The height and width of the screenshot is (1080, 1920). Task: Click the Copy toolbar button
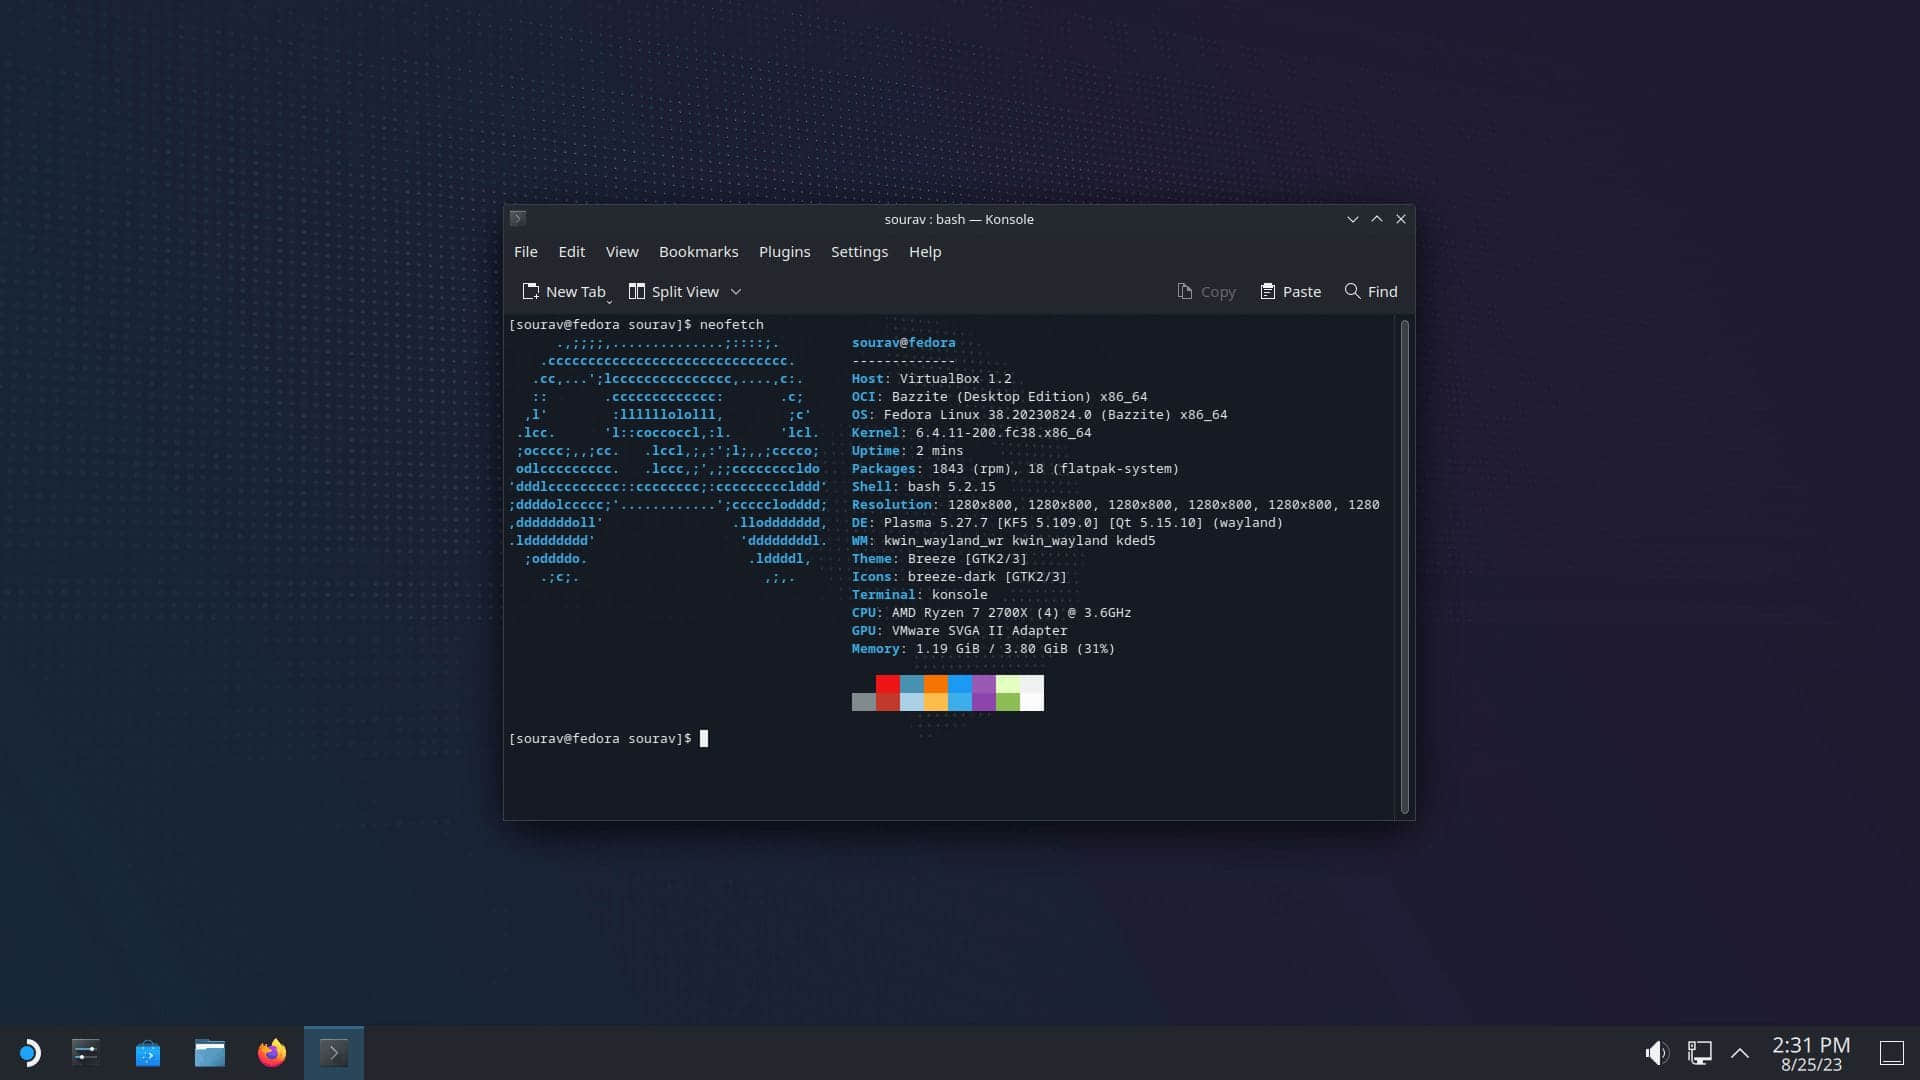tap(1207, 292)
